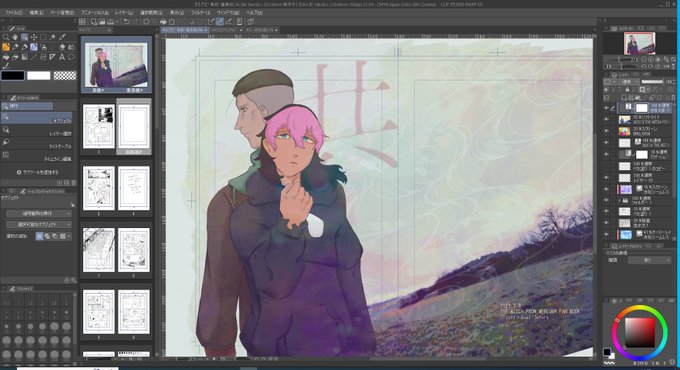
Task: Hide the 20% Soft light layer
Action: pyautogui.click(x=606, y=120)
